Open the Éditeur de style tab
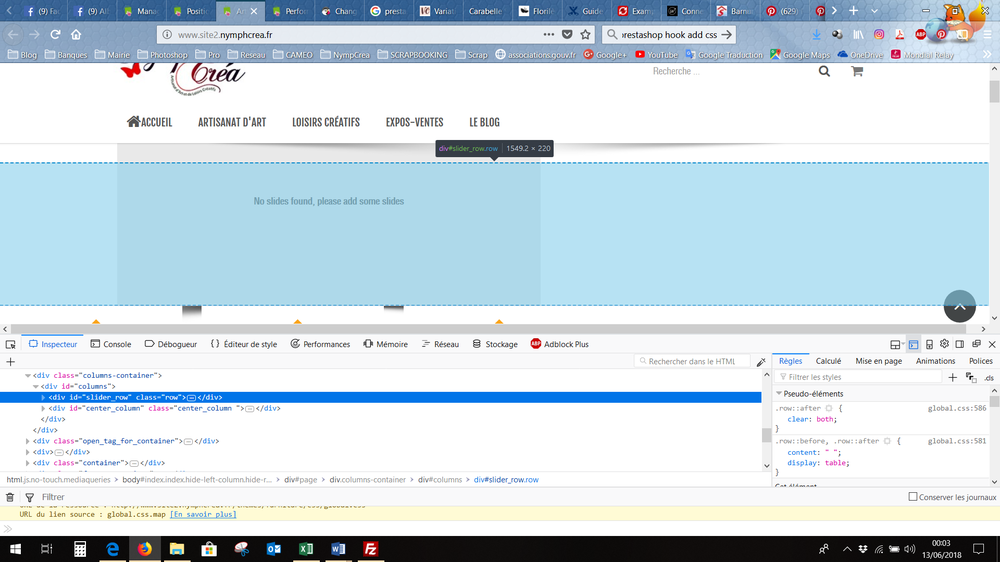The width and height of the screenshot is (1000, 562). pyautogui.click(x=244, y=344)
